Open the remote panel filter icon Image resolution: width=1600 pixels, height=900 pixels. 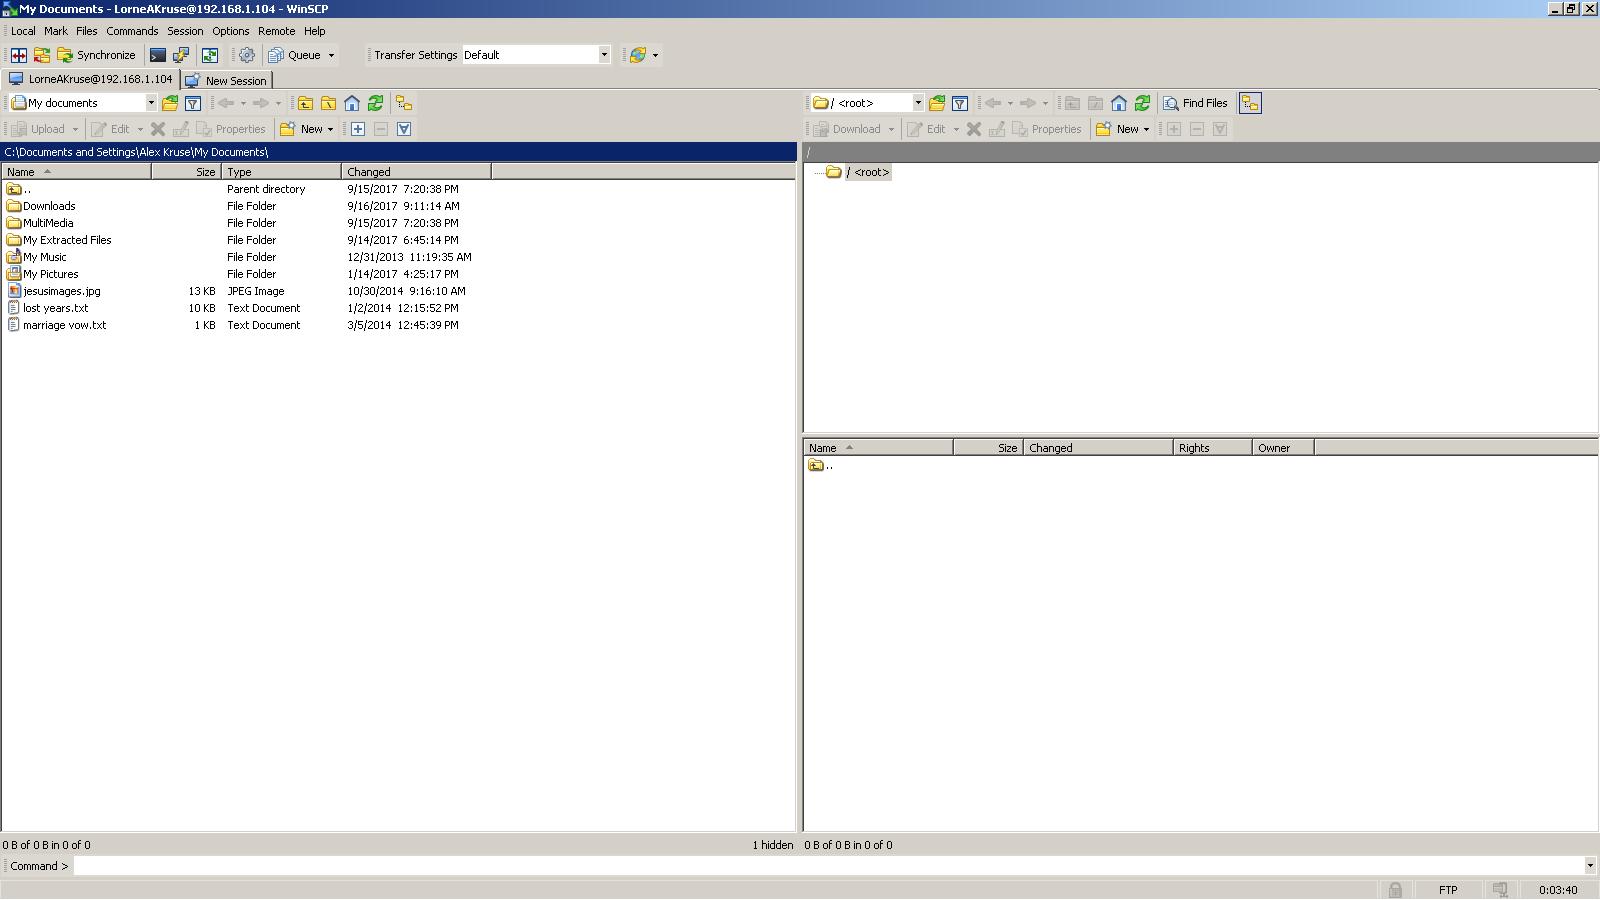click(x=960, y=103)
